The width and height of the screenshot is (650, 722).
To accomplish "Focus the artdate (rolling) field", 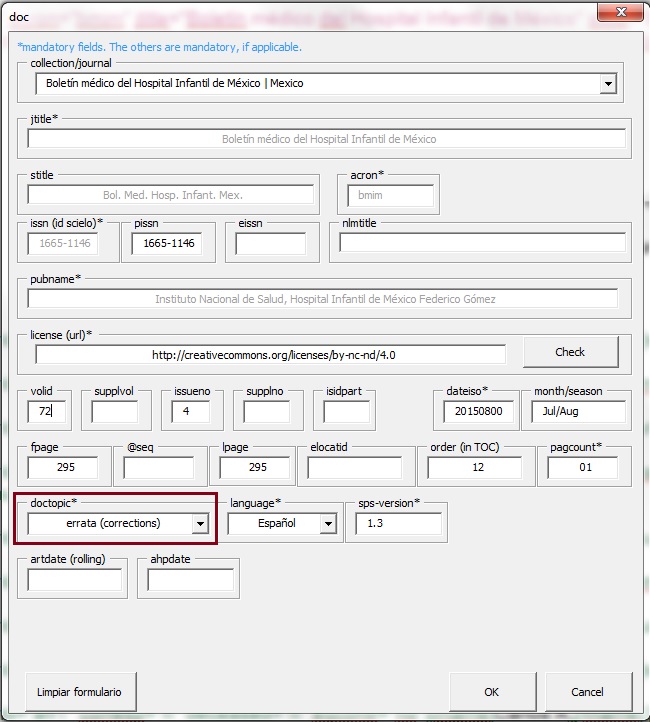I will point(74,580).
